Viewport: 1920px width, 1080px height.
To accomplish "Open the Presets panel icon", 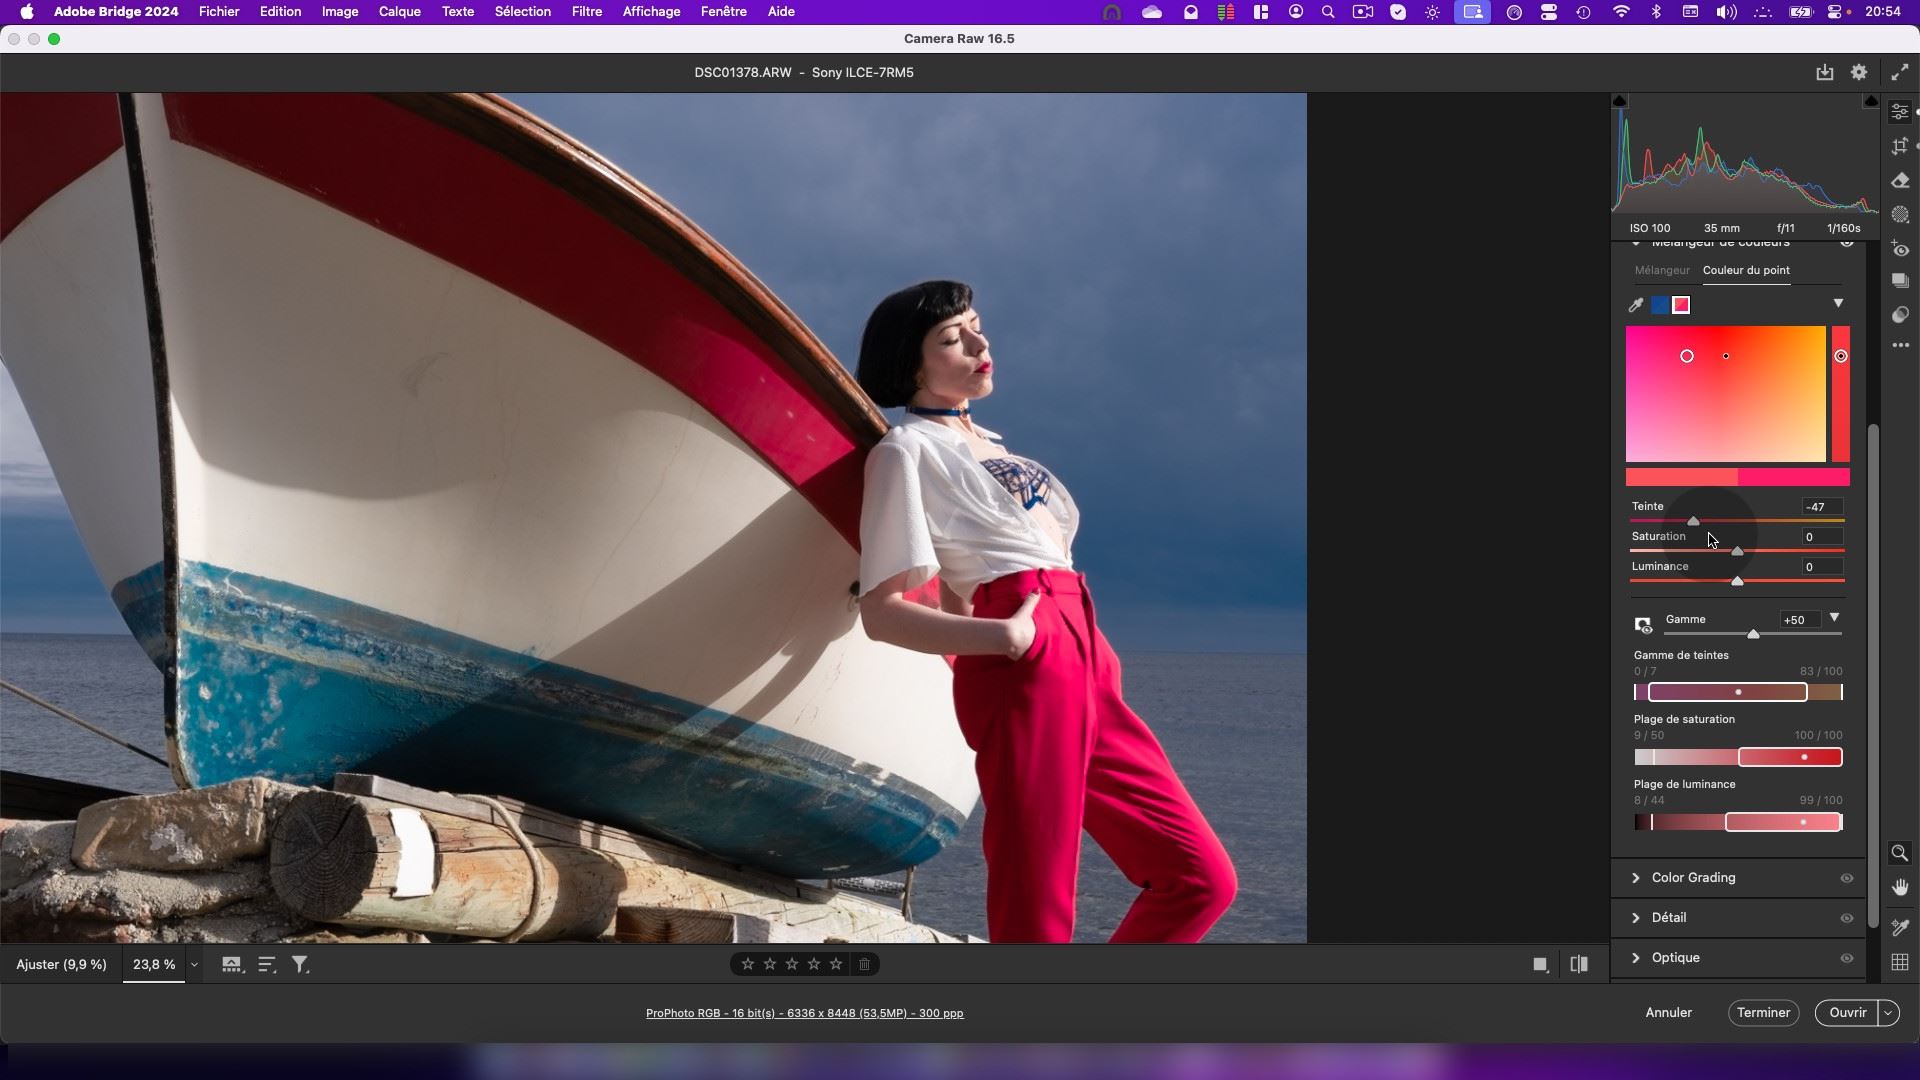I will coord(1900,315).
